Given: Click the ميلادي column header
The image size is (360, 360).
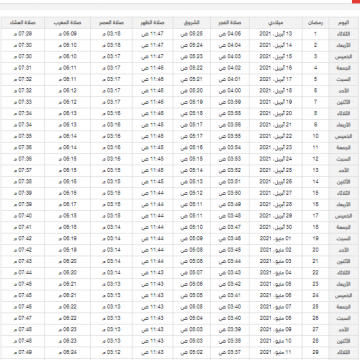Looking at the screenshot, I should [x=276, y=23].
